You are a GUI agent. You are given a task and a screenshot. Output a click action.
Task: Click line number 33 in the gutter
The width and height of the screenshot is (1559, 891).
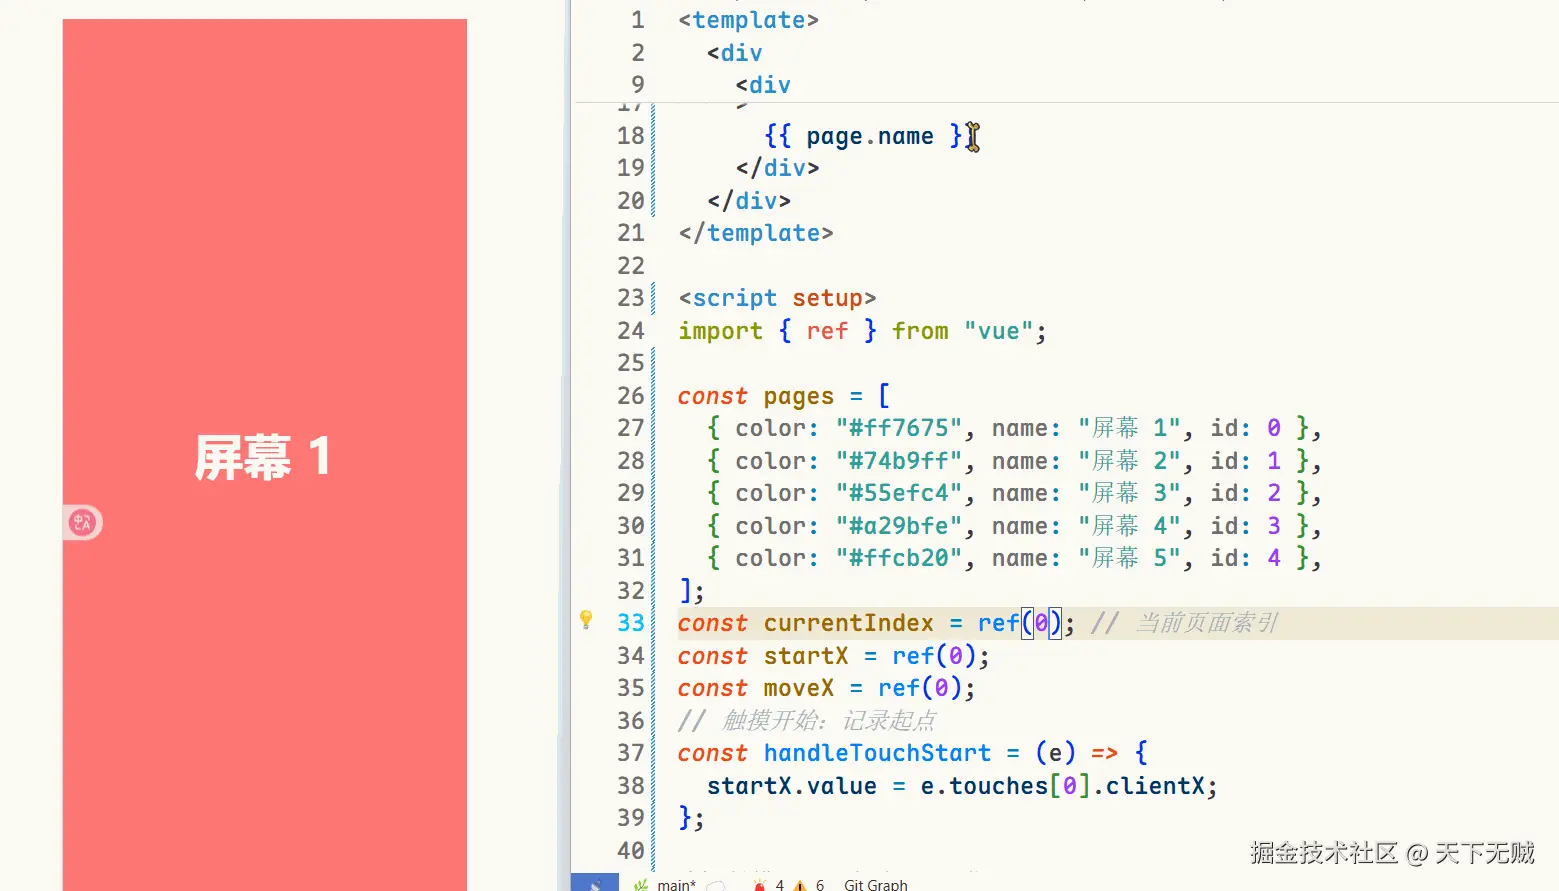631,623
